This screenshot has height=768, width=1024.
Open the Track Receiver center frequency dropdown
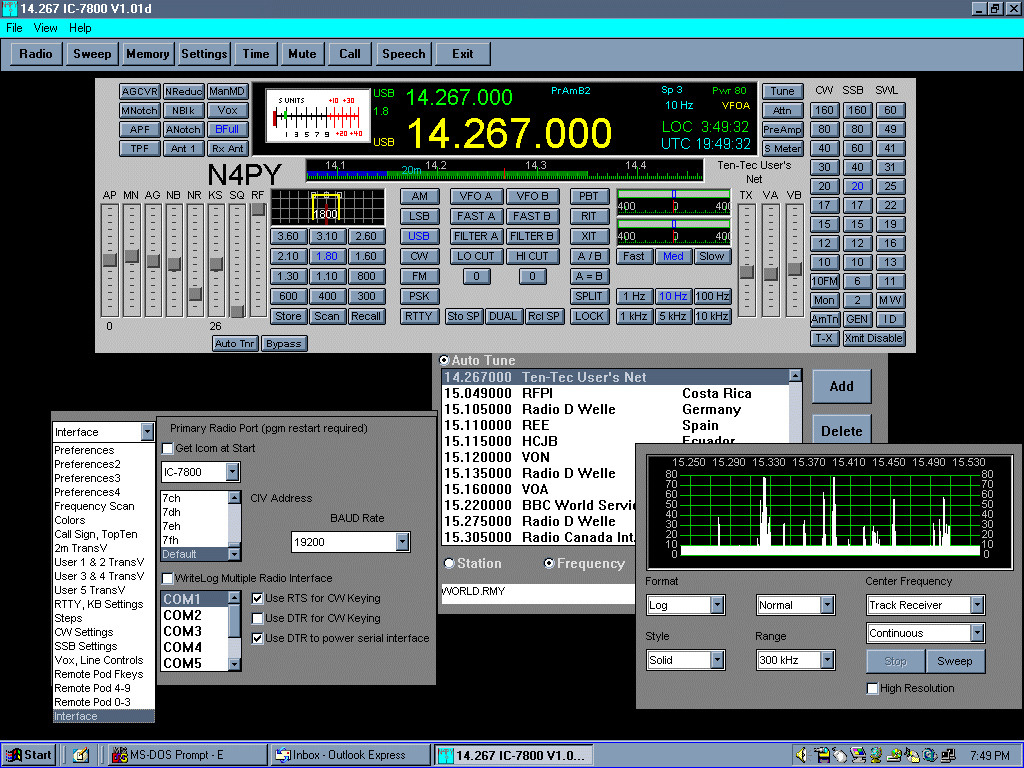coord(977,605)
